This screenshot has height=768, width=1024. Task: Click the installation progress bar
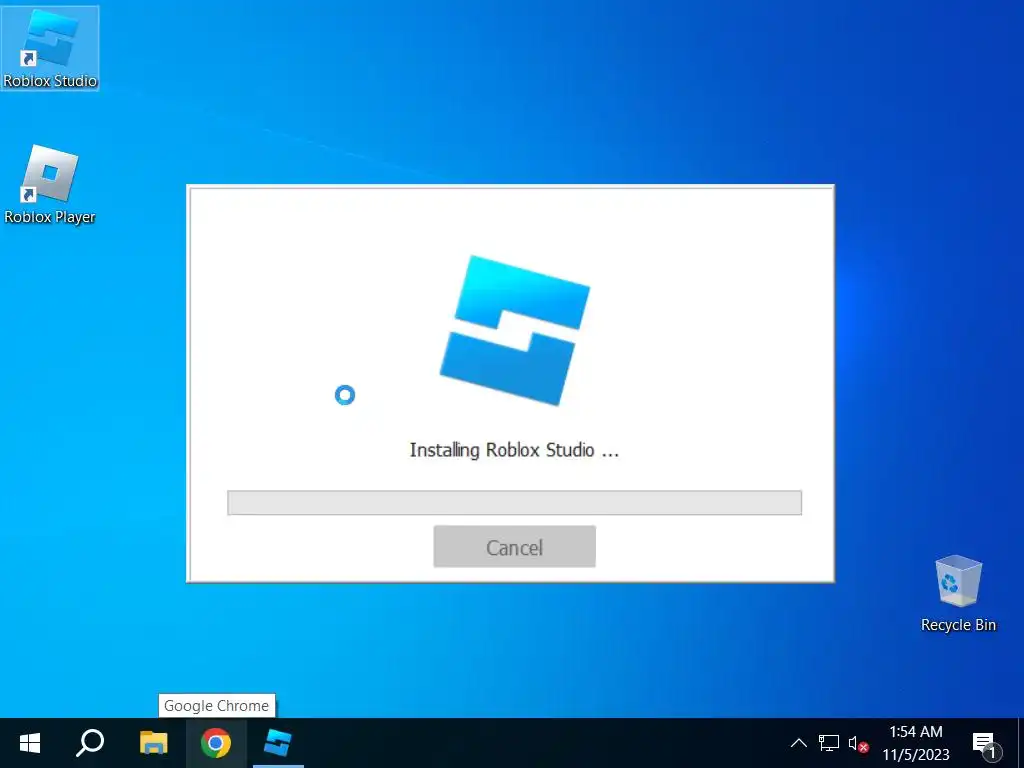(515, 503)
